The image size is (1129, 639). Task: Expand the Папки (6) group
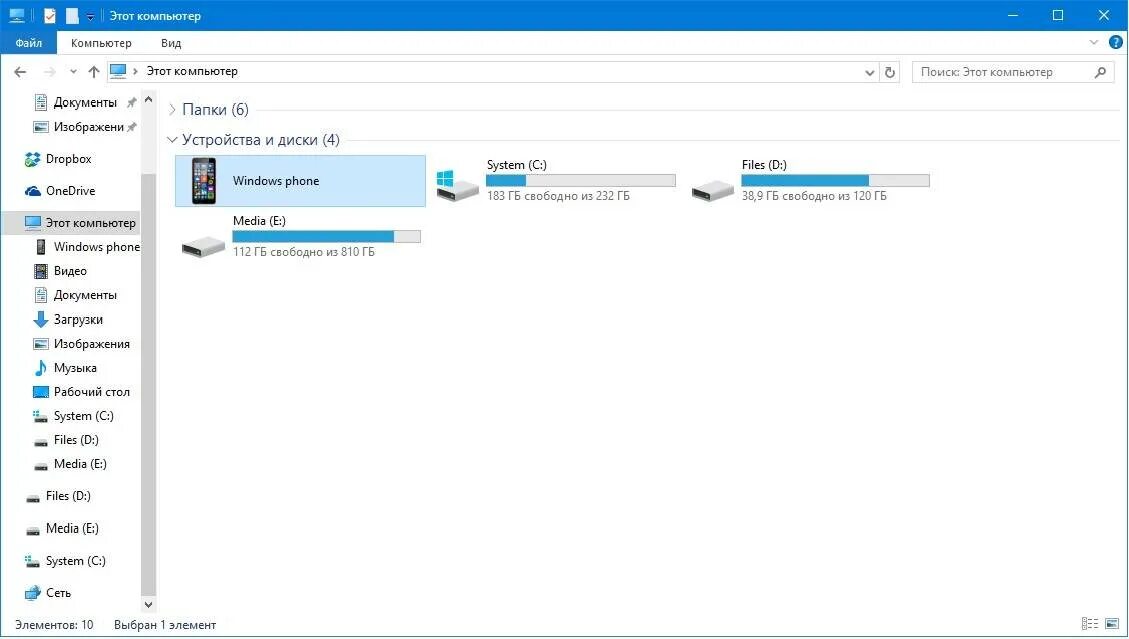(172, 110)
